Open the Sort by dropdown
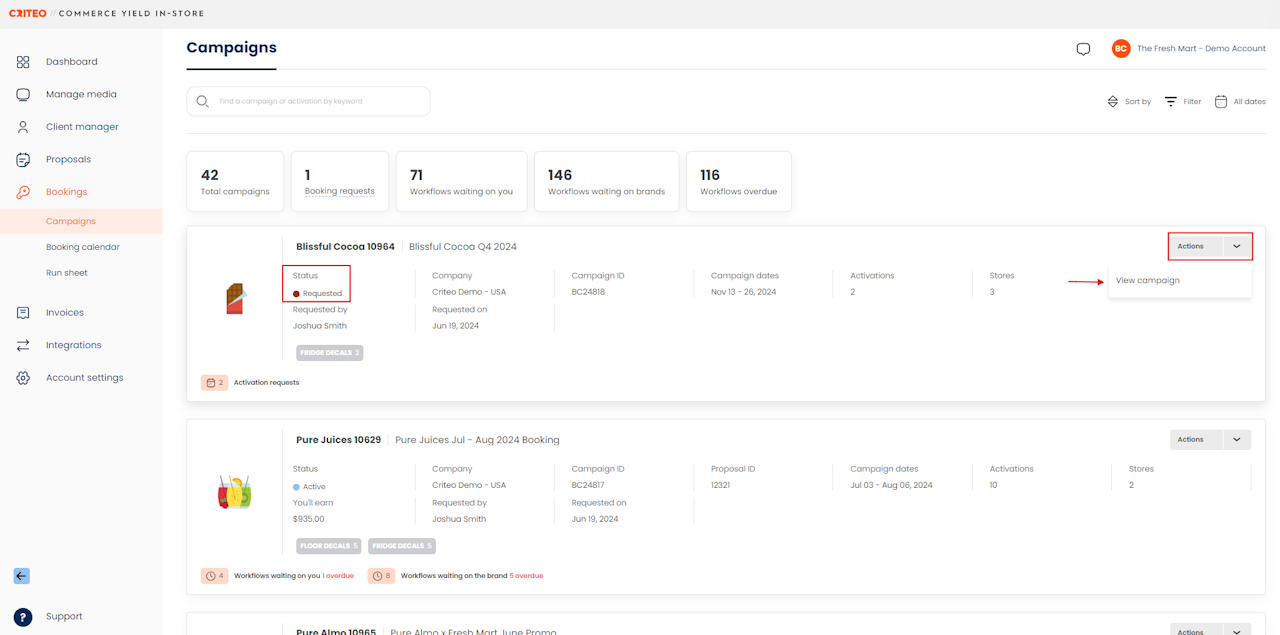Image resolution: width=1280 pixels, height=635 pixels. (1129, 102)
